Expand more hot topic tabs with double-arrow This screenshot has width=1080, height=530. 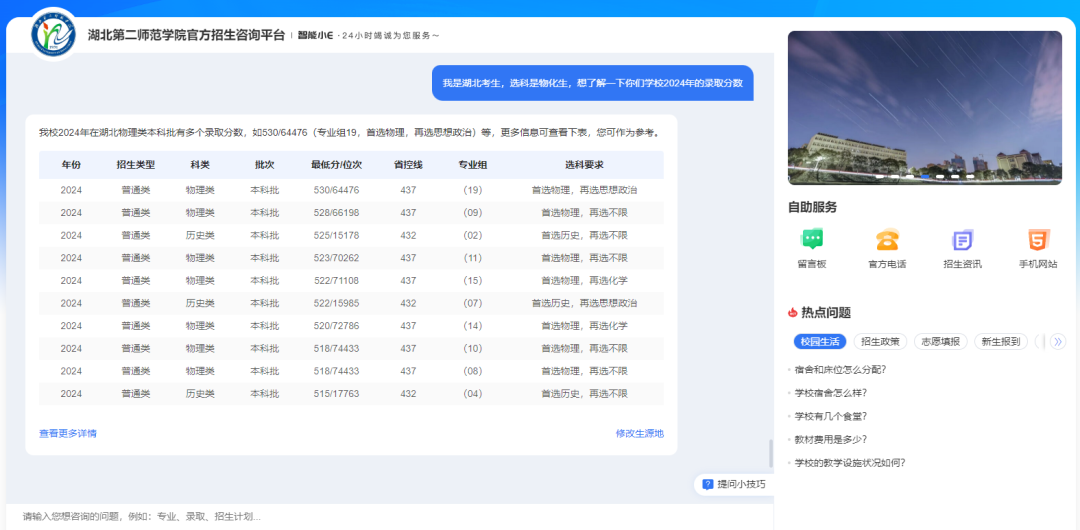click(1057, 342)
